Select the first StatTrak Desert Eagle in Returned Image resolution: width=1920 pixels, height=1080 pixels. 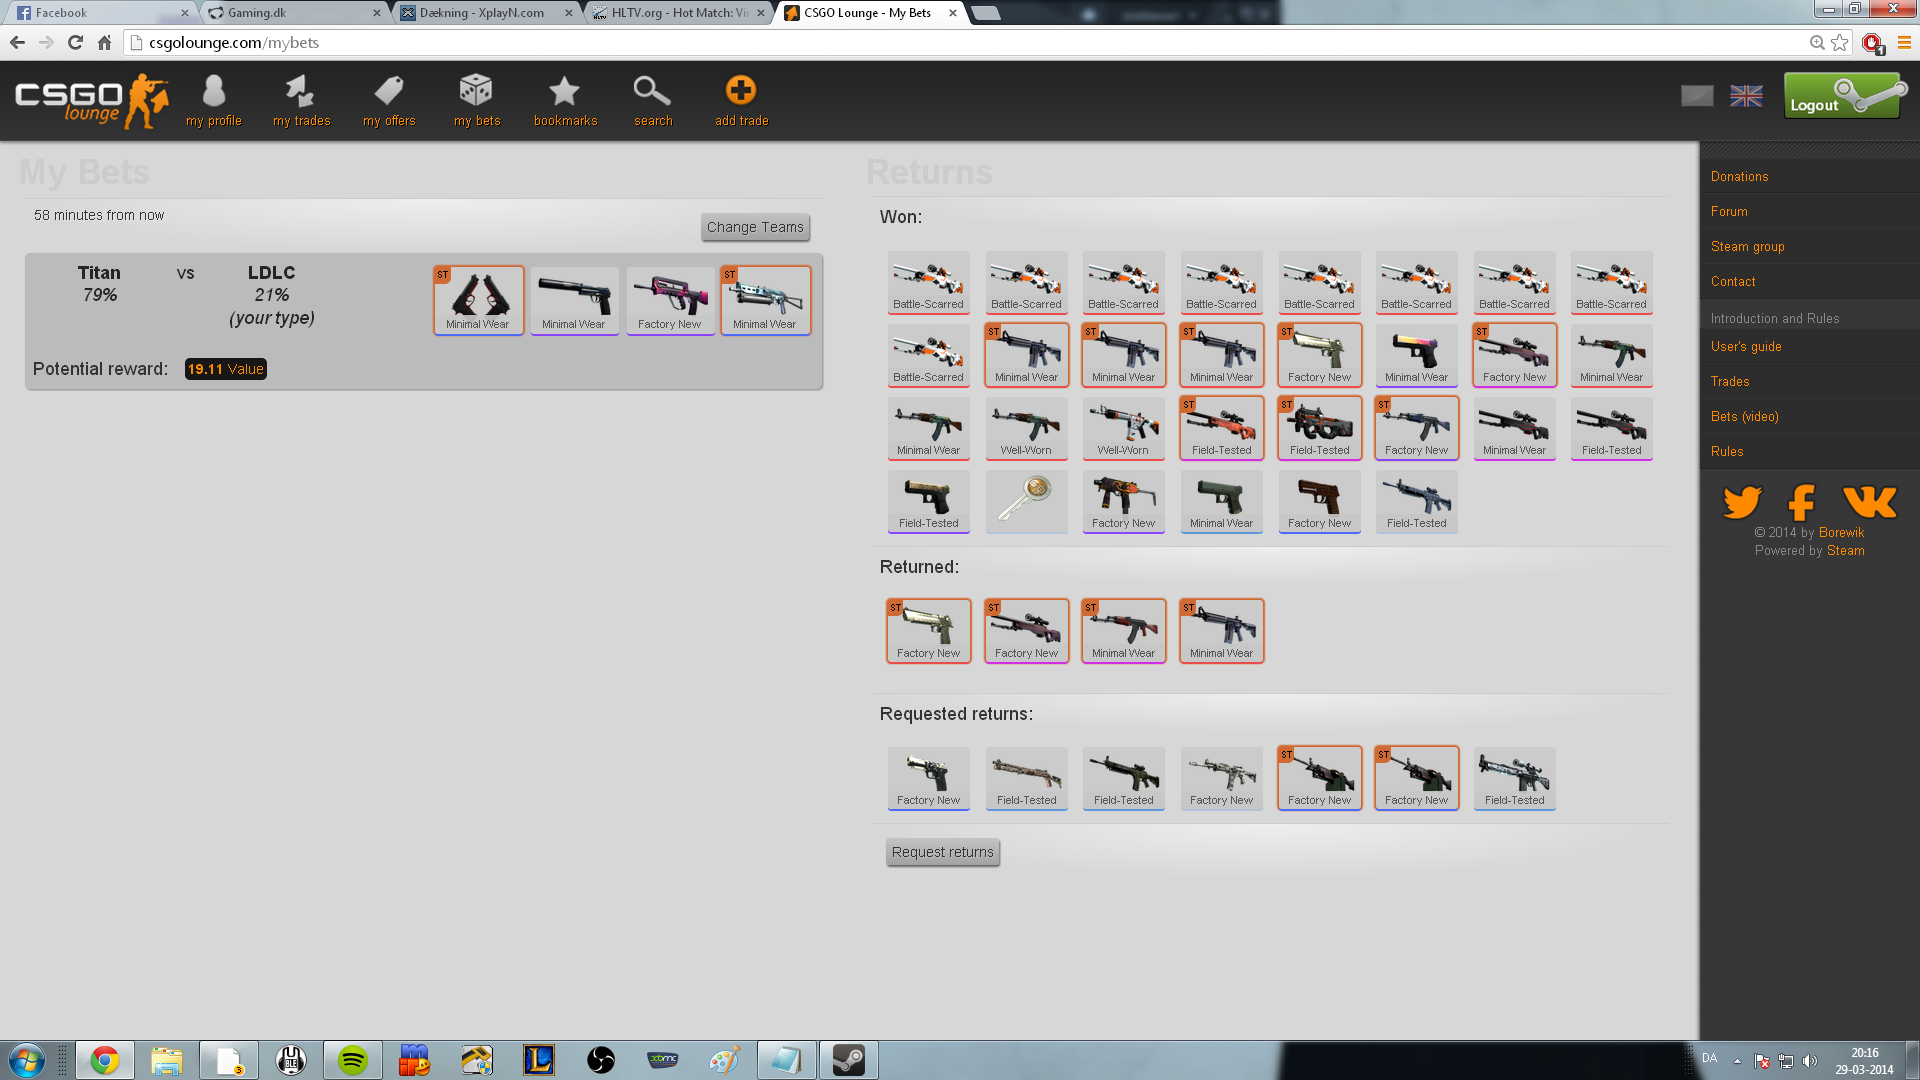click(x=928, y=630)
